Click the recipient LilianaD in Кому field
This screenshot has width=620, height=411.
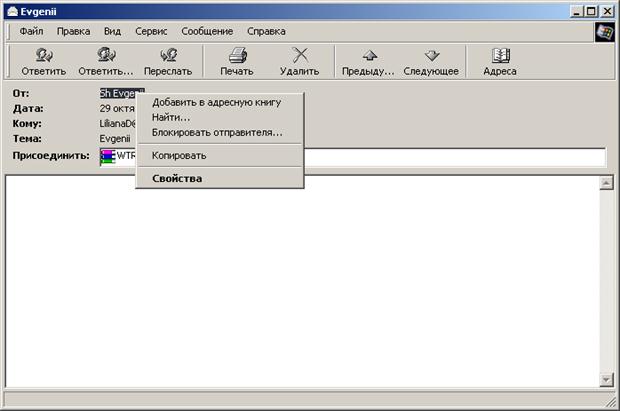point(117,123)
